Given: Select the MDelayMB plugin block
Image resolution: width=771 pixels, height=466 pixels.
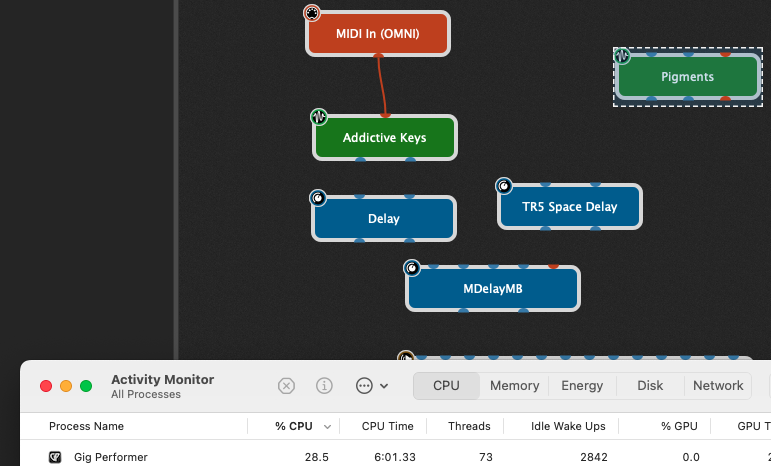Looking at the screenshot, I should click(x=493, y=289).
